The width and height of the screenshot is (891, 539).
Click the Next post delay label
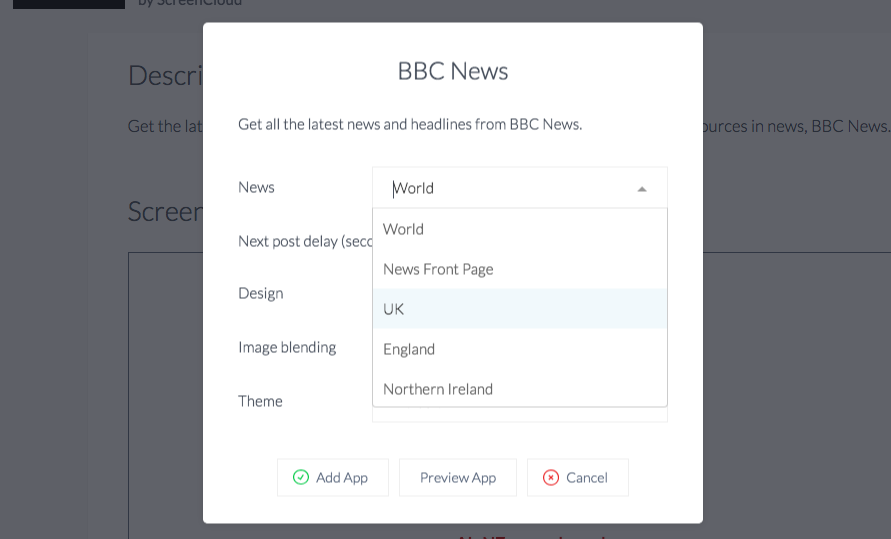[x=305, y=241]
